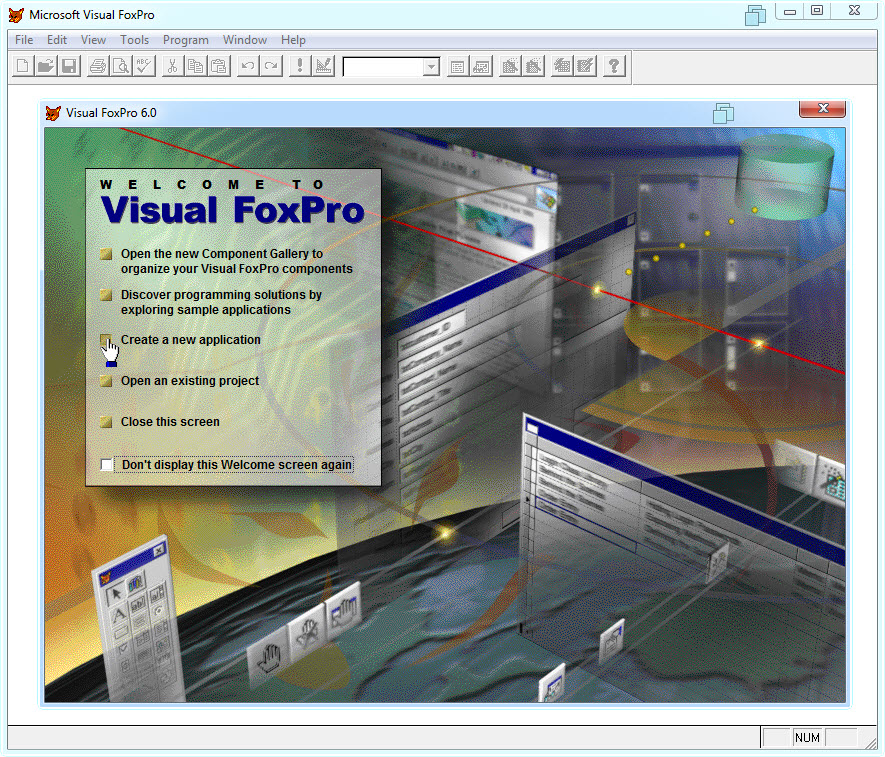Click bullet for Open the new Component Gallery
The width and height of the screenshot is (885, 757).
pos(106,254)
